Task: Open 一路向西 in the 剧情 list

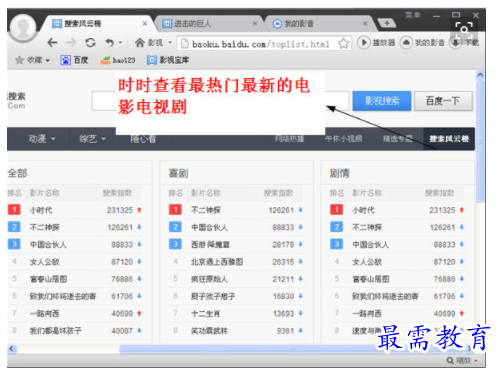Action: pos(367,314)
